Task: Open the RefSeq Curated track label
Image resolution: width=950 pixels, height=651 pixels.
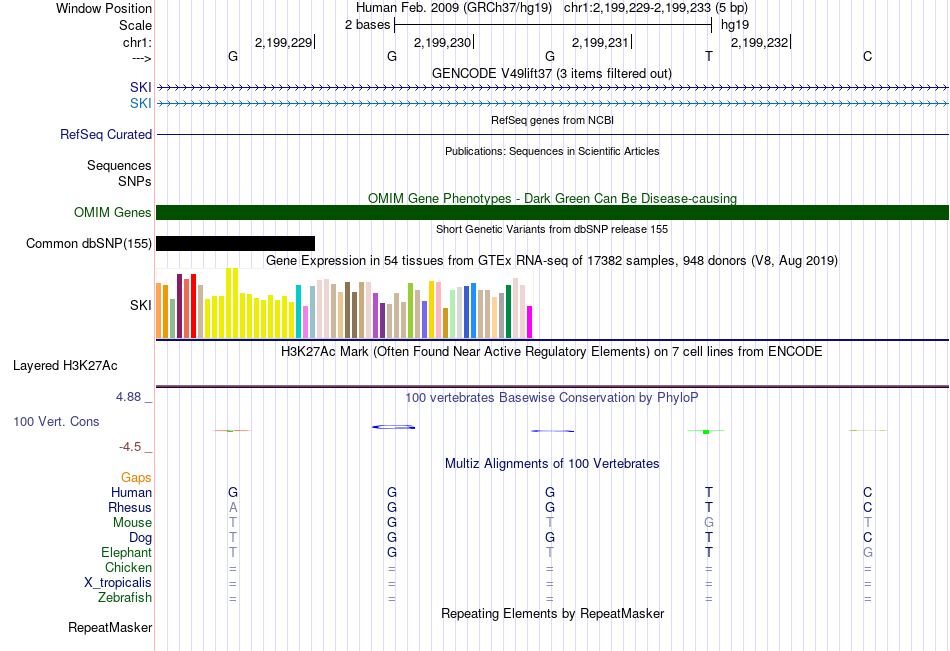Action: point(106,135)
